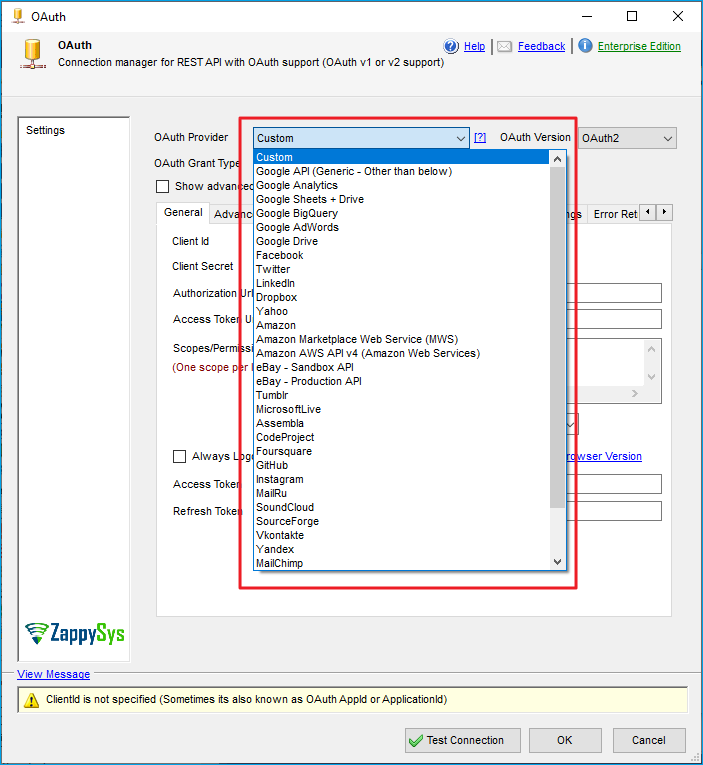Click the plain Amazon provider entry

[402, 325]
